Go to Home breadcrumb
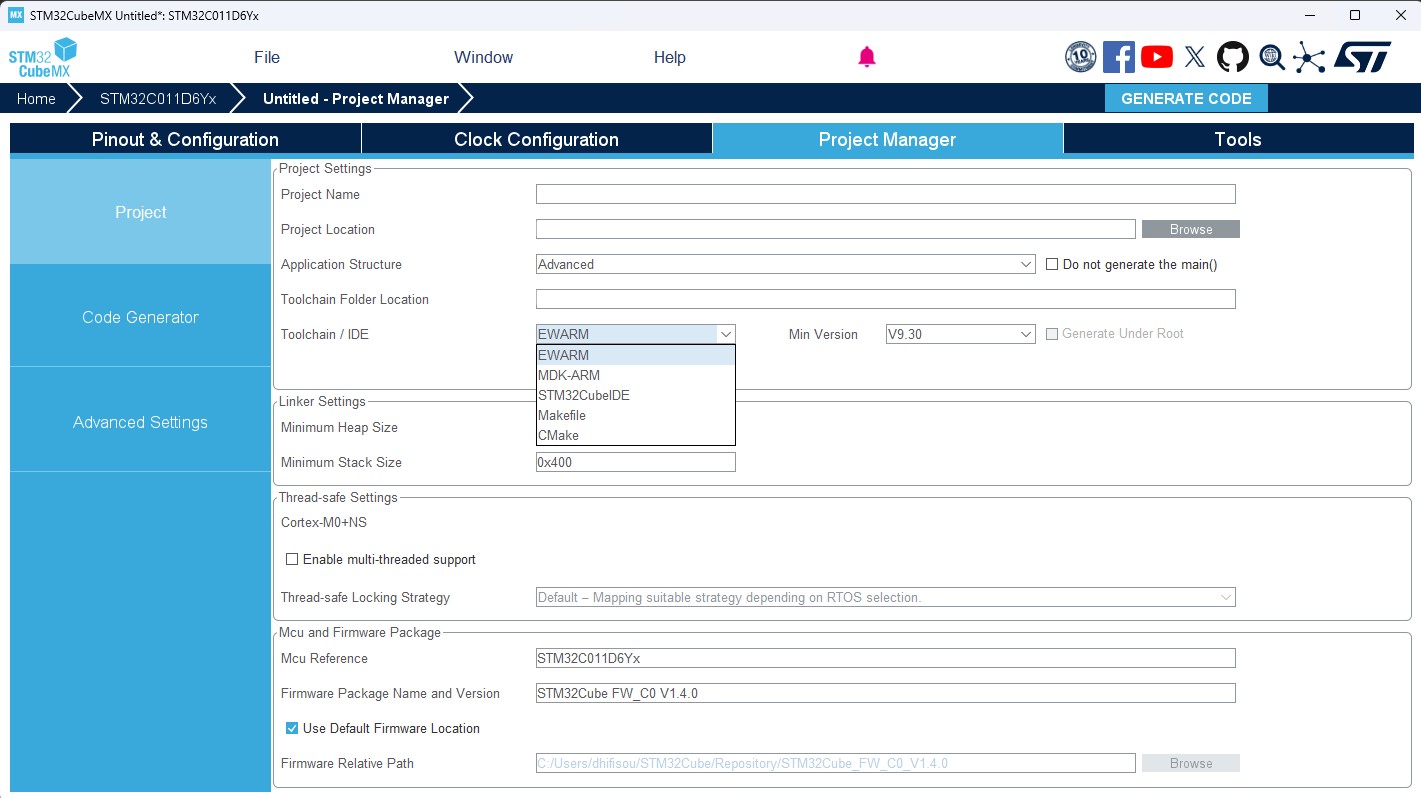Viewport: 1421px width, 798px height. [x=36, y=98]
